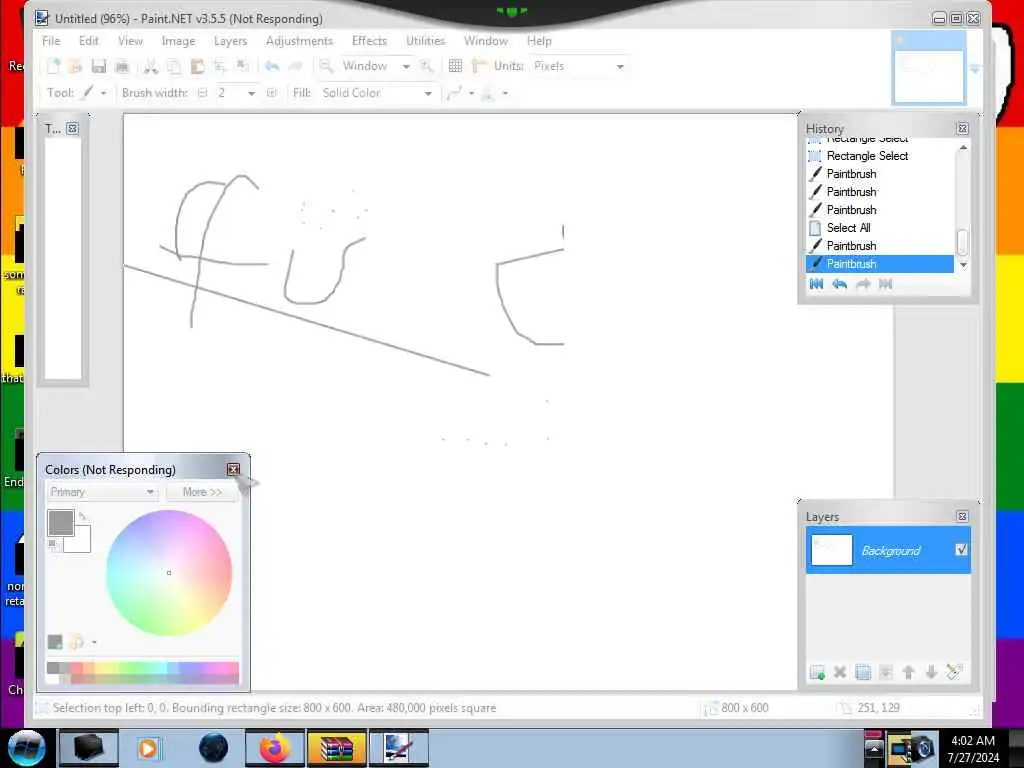Open the blending mode dropdown

(x=494, y=93)
